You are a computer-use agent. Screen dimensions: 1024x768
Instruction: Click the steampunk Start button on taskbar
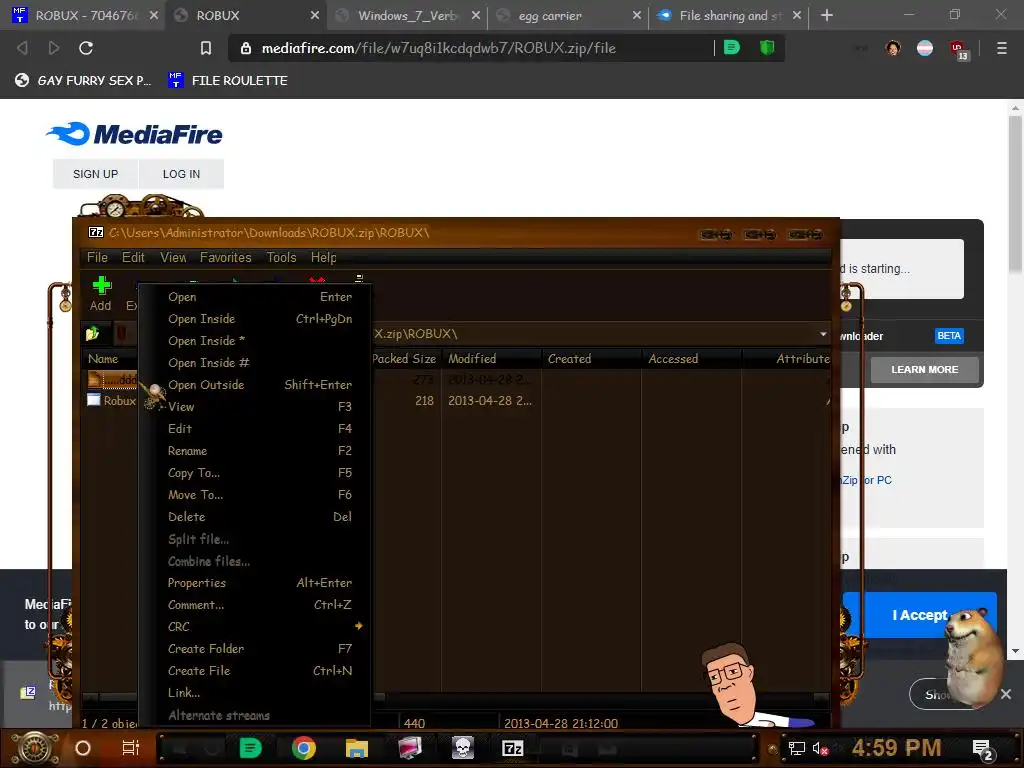coord(33,748)
